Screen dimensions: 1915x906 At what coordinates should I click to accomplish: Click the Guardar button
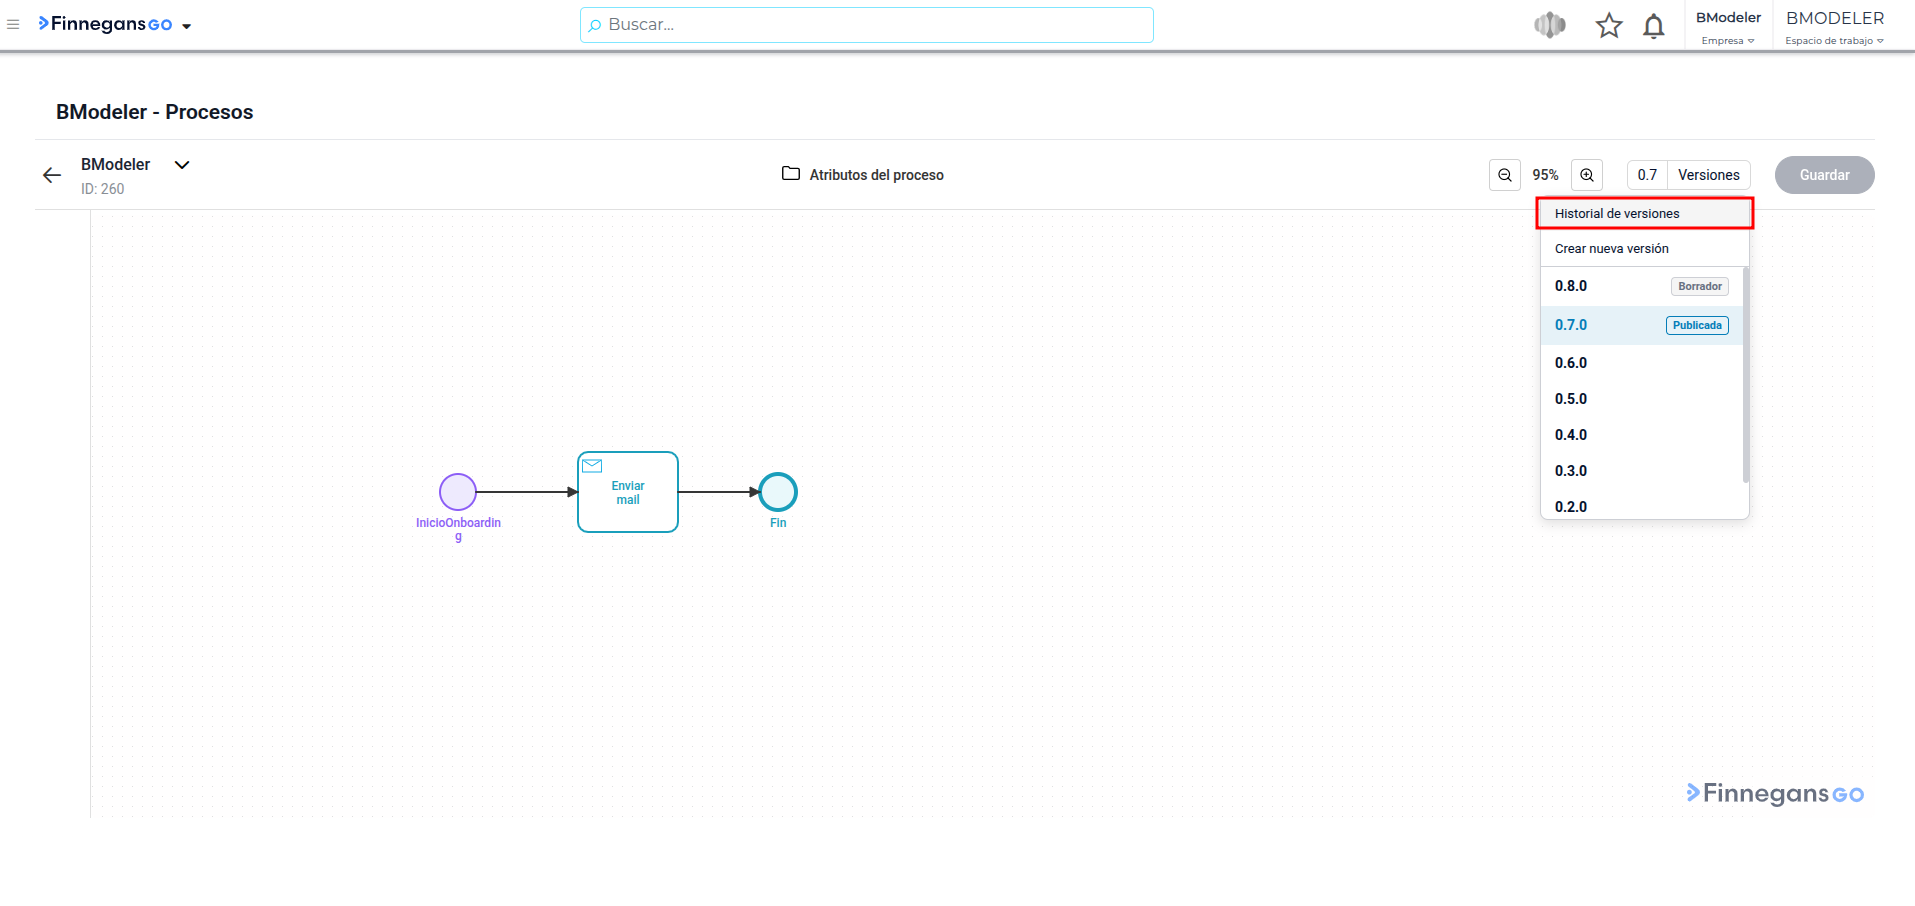click(x=1825, y=175)
